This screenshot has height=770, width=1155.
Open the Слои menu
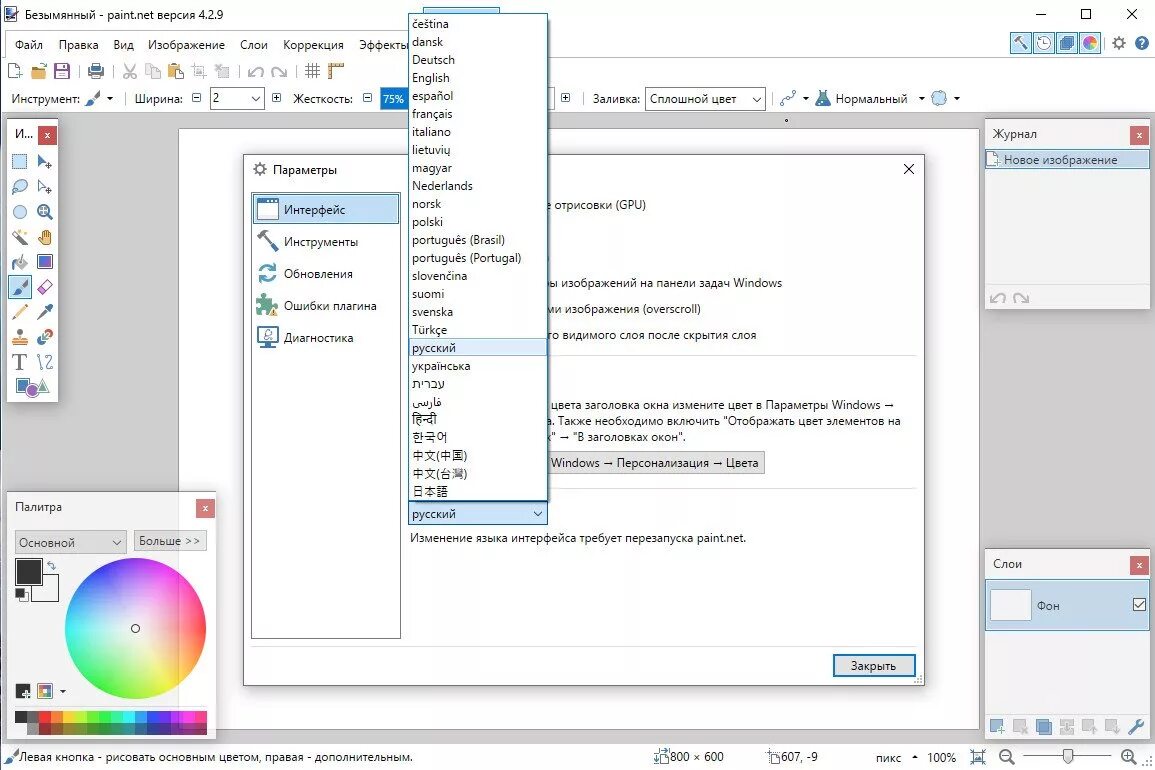[x=254, y=45]
